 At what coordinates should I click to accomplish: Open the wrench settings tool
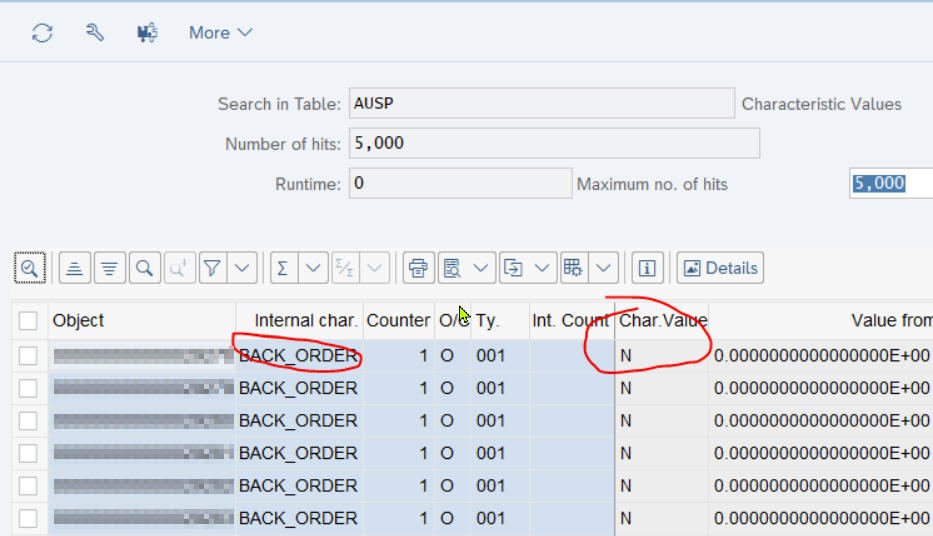pyautogui.click(x=95, y=33)
